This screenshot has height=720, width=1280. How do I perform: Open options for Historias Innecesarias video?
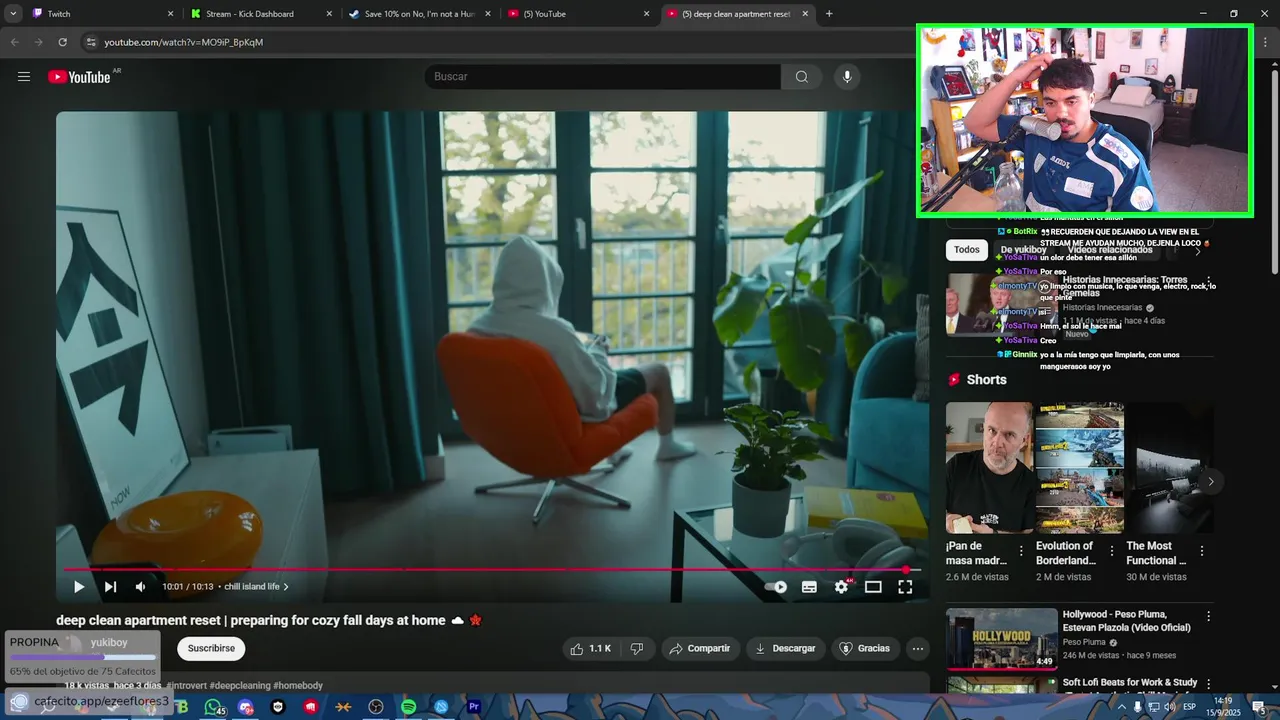(1208, 282)
